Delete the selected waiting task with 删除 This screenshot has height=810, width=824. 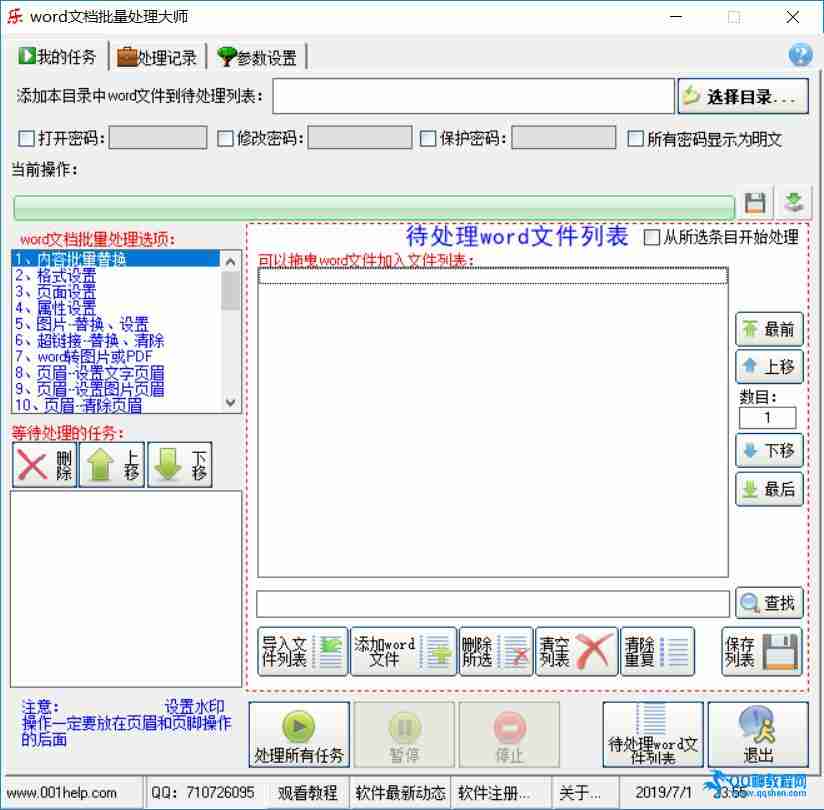tap(45, 465)
